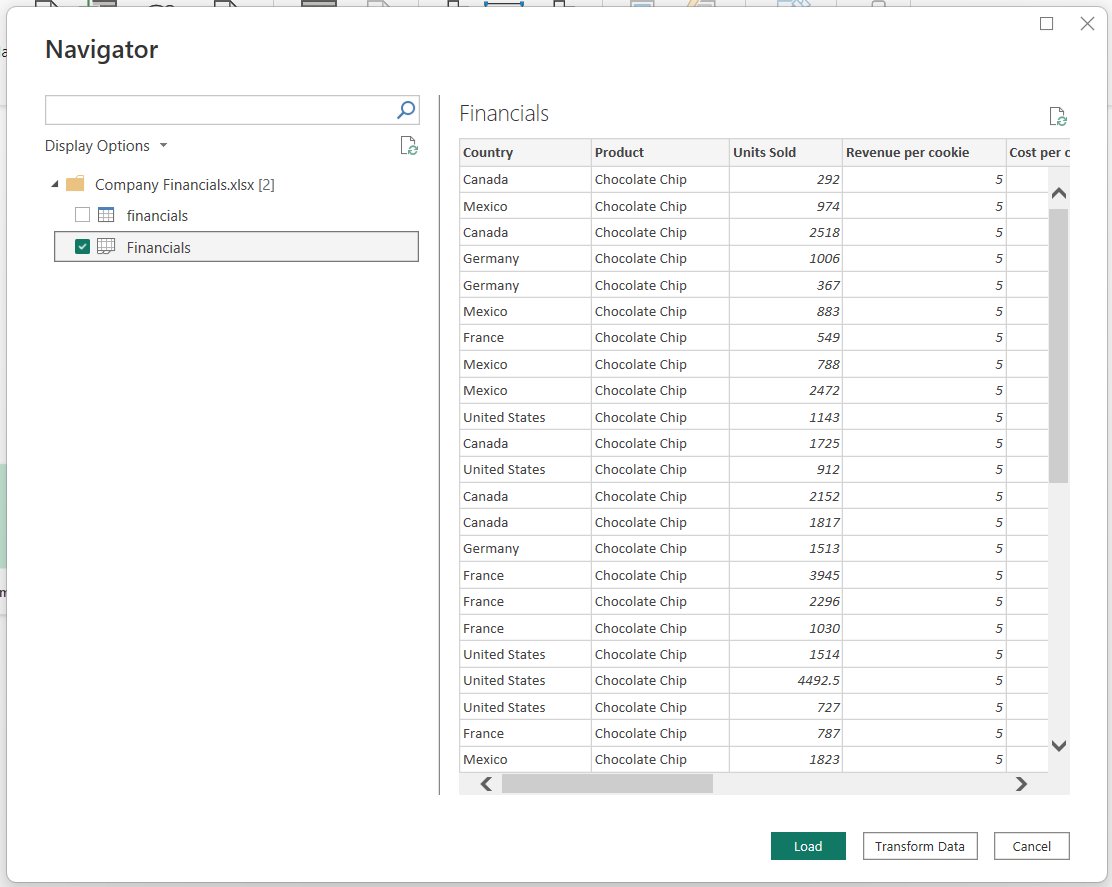Click the Transform Data button
Image resolution: width=1112 pixels, height=887 pixels.
click(920, 846)
